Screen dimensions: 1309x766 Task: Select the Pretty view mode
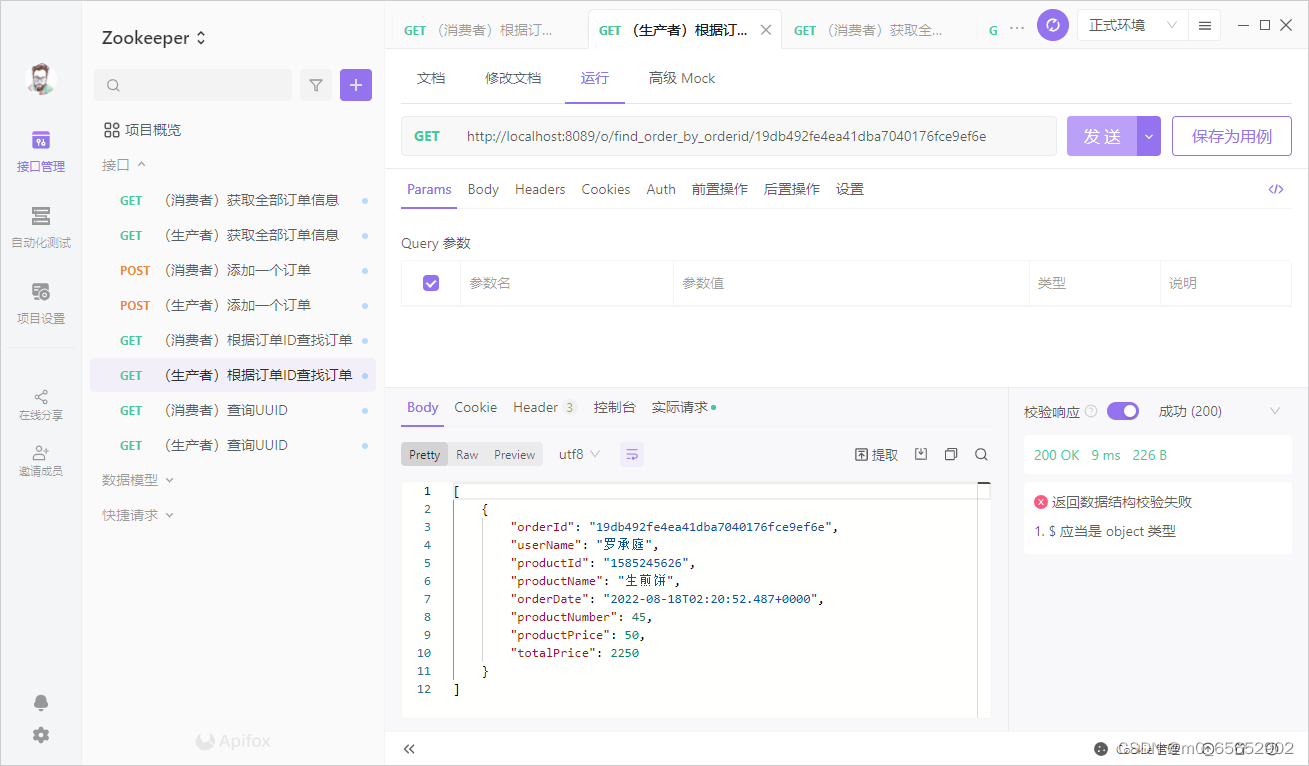424,454
